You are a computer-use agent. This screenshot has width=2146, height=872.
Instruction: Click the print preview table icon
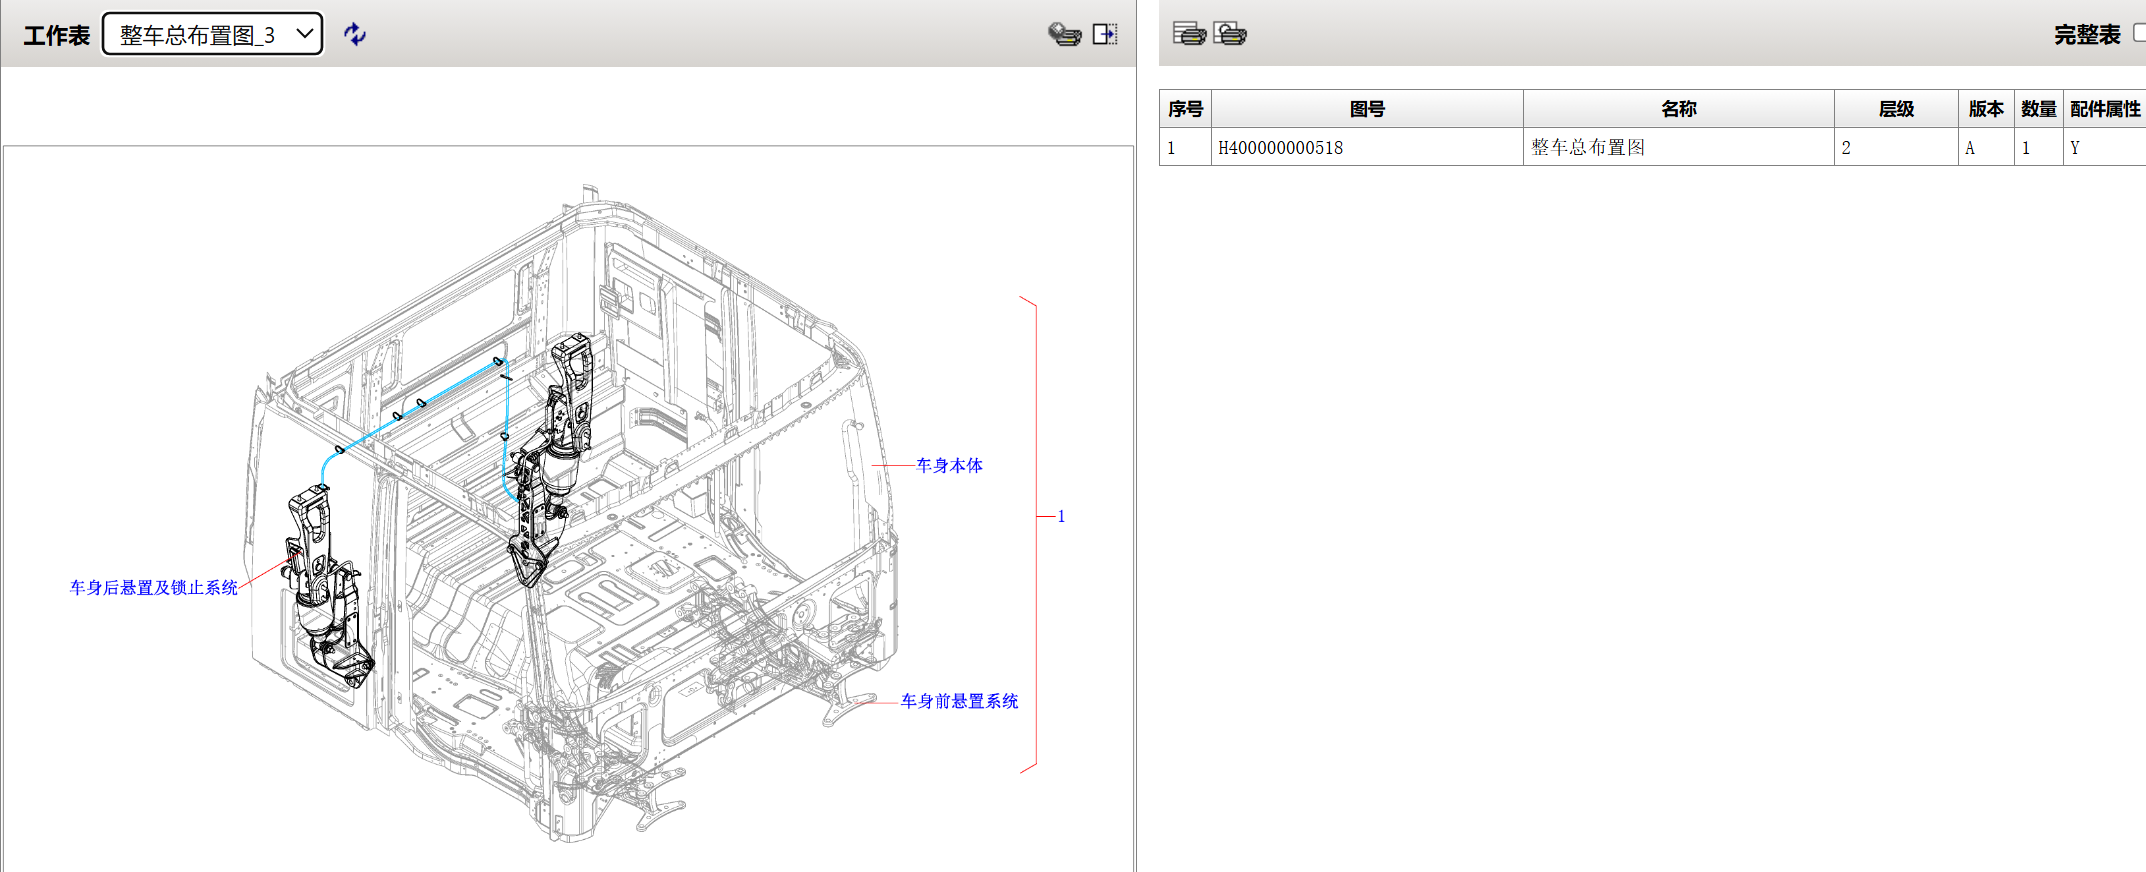[1230, 34]
